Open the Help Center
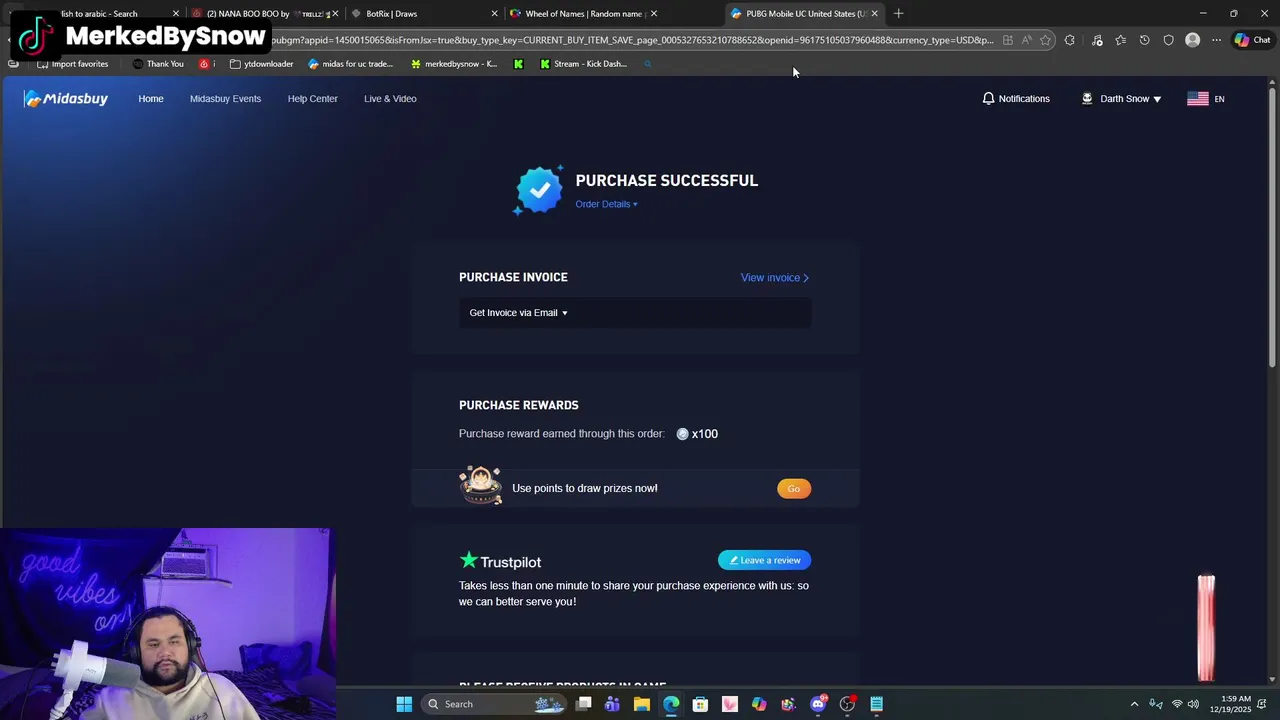The height and width of the screenshot is (720, 1280). tap(313, 98)
